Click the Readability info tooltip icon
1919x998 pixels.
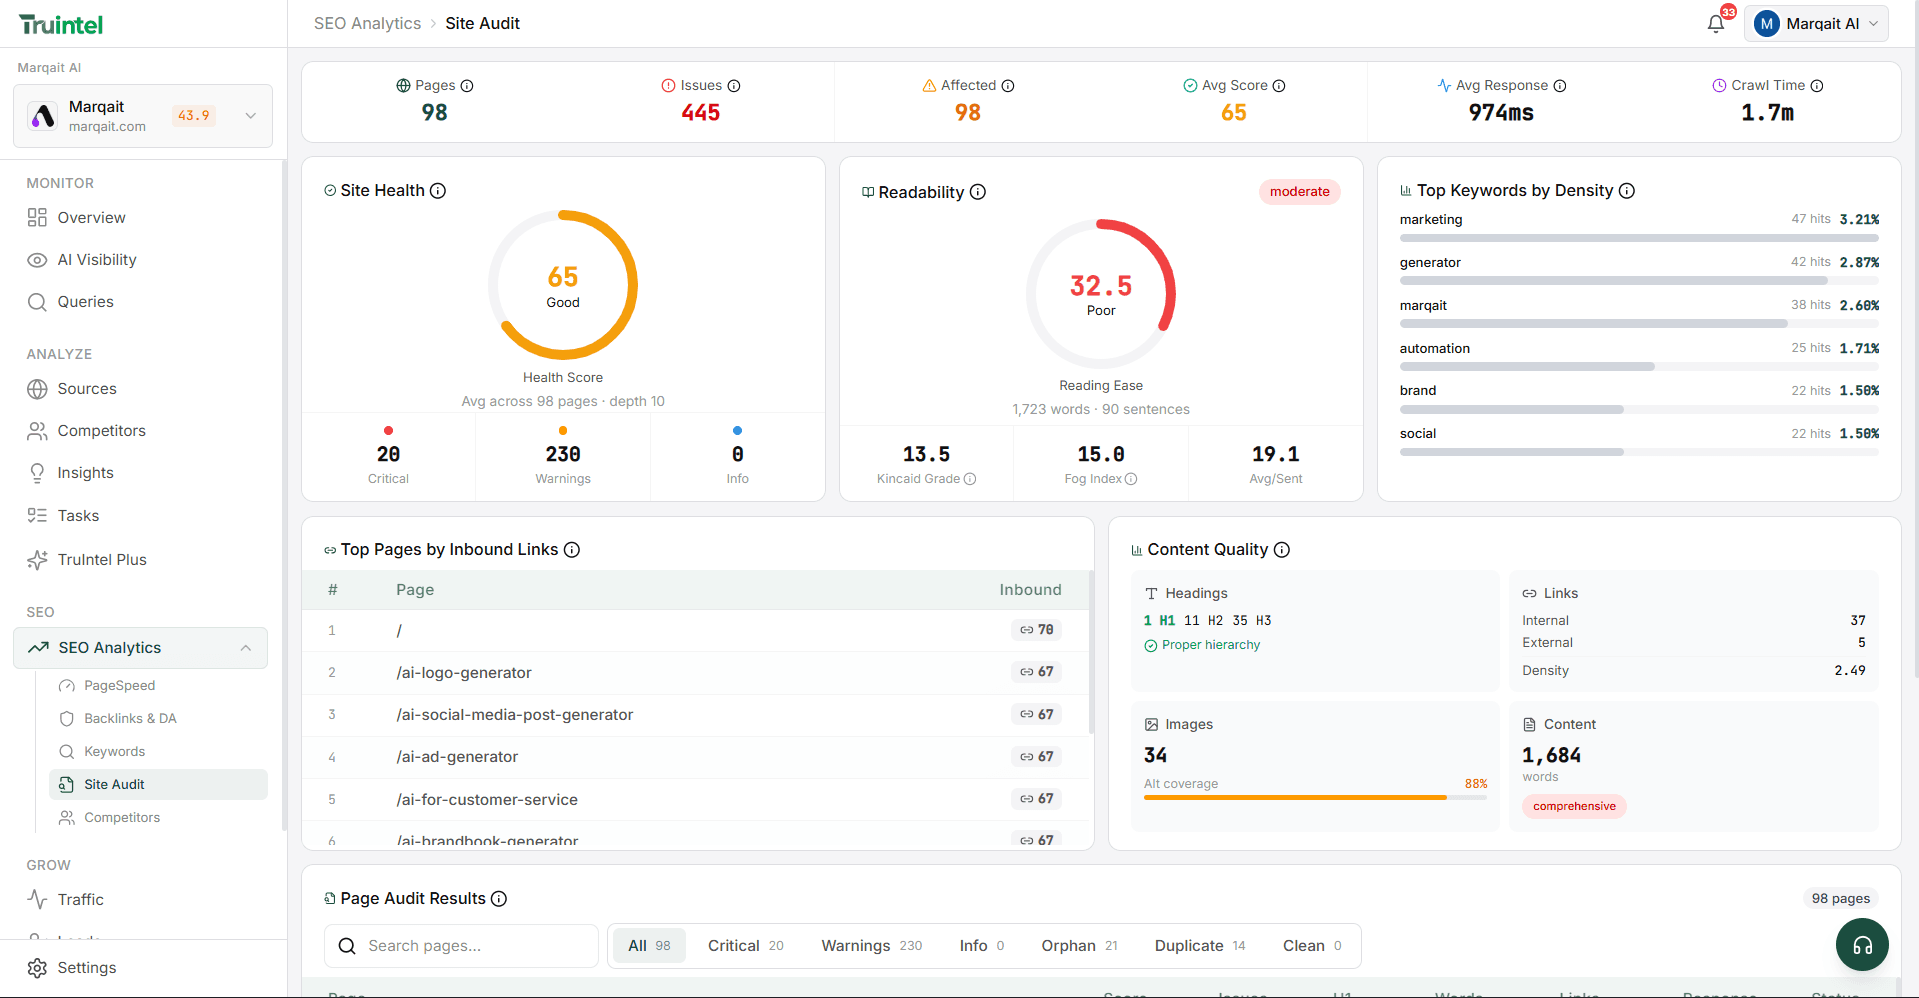click(978, 192)
